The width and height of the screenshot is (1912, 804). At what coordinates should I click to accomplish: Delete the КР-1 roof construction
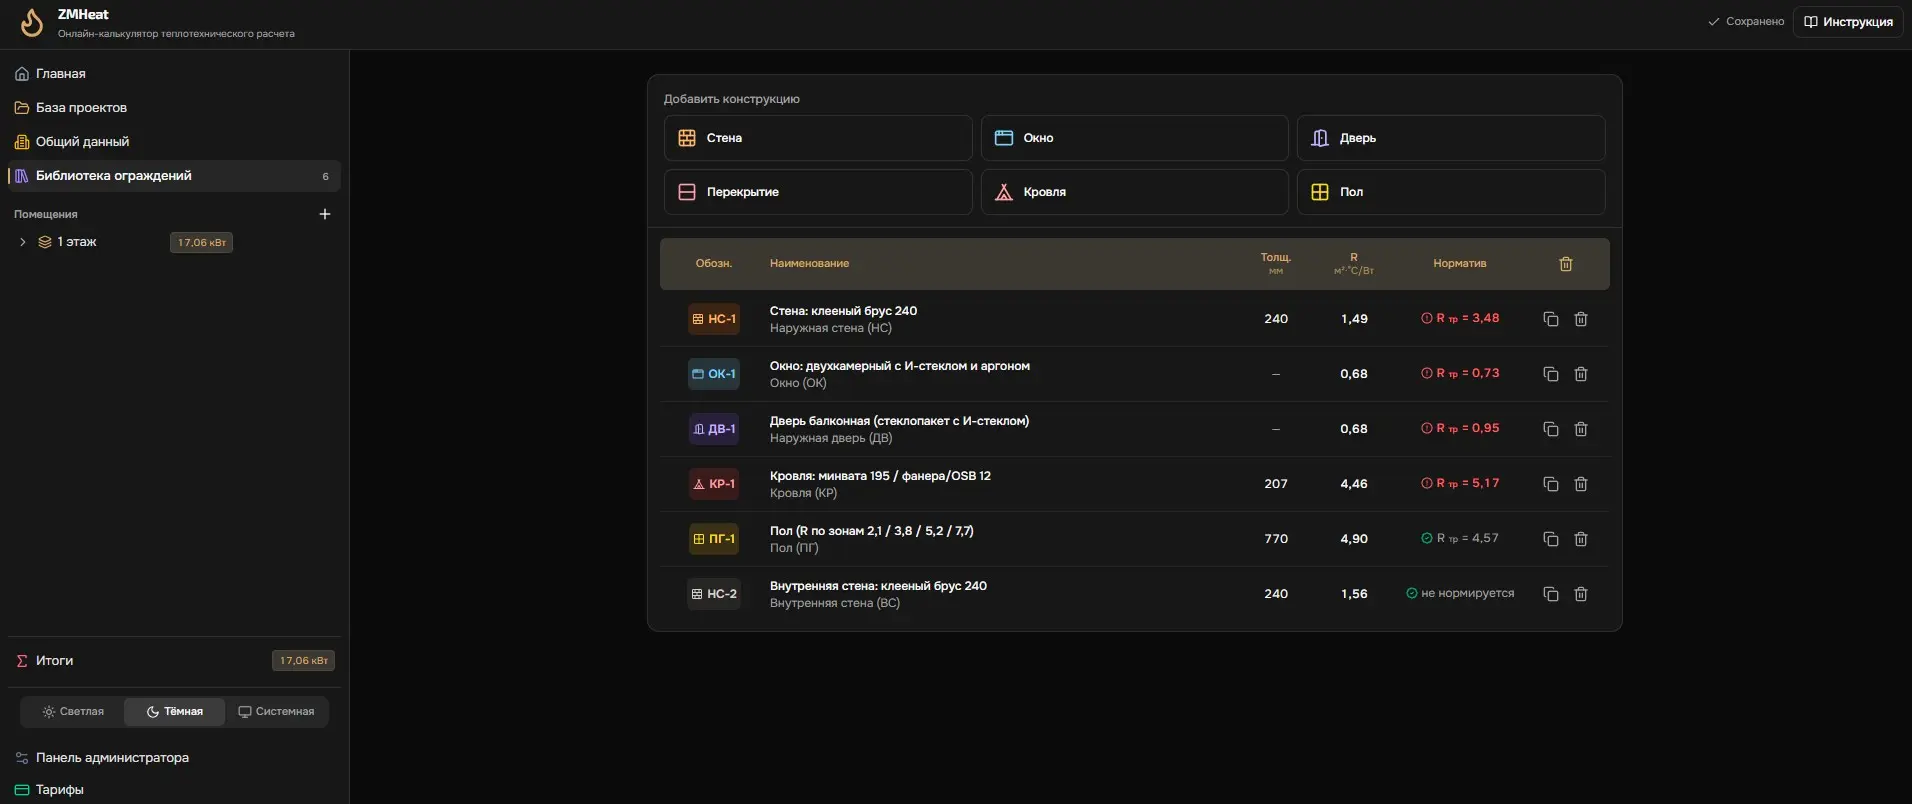point(1581,484)
